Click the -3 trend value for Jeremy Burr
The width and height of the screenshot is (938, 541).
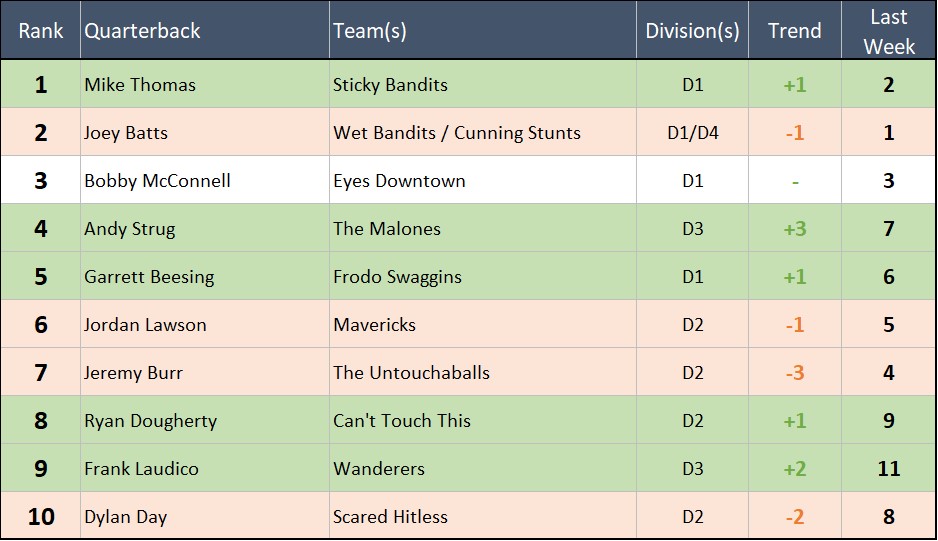click(795, 373)
